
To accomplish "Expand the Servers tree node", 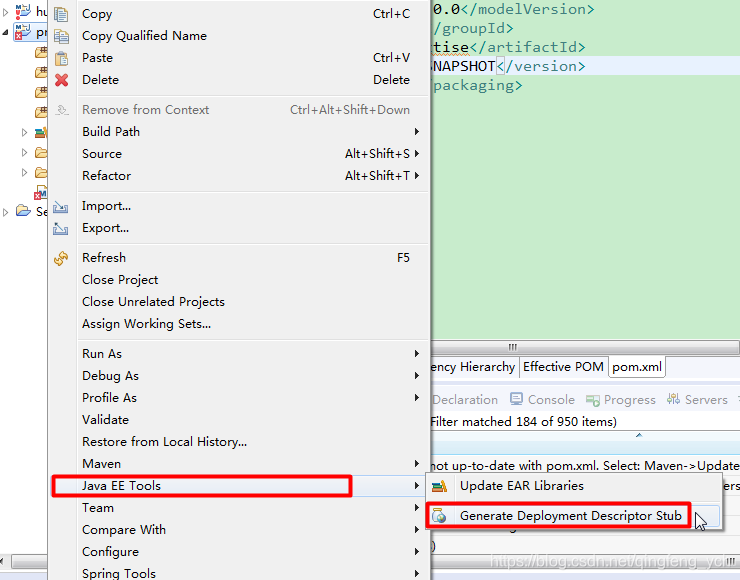I will (6, 212).
